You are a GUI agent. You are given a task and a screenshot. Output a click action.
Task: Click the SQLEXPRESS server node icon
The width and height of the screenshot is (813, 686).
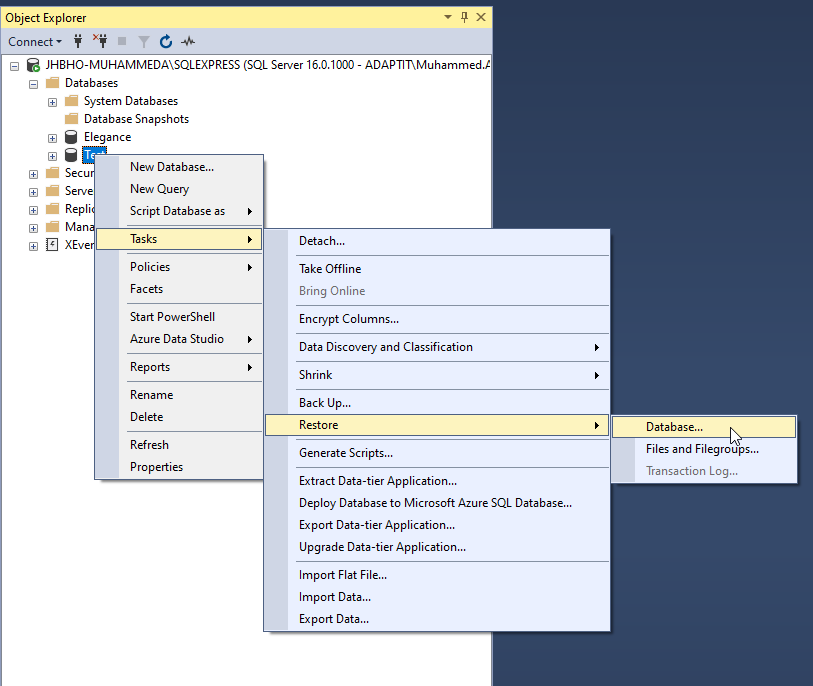pyautogui.click(x=33, y=65)
